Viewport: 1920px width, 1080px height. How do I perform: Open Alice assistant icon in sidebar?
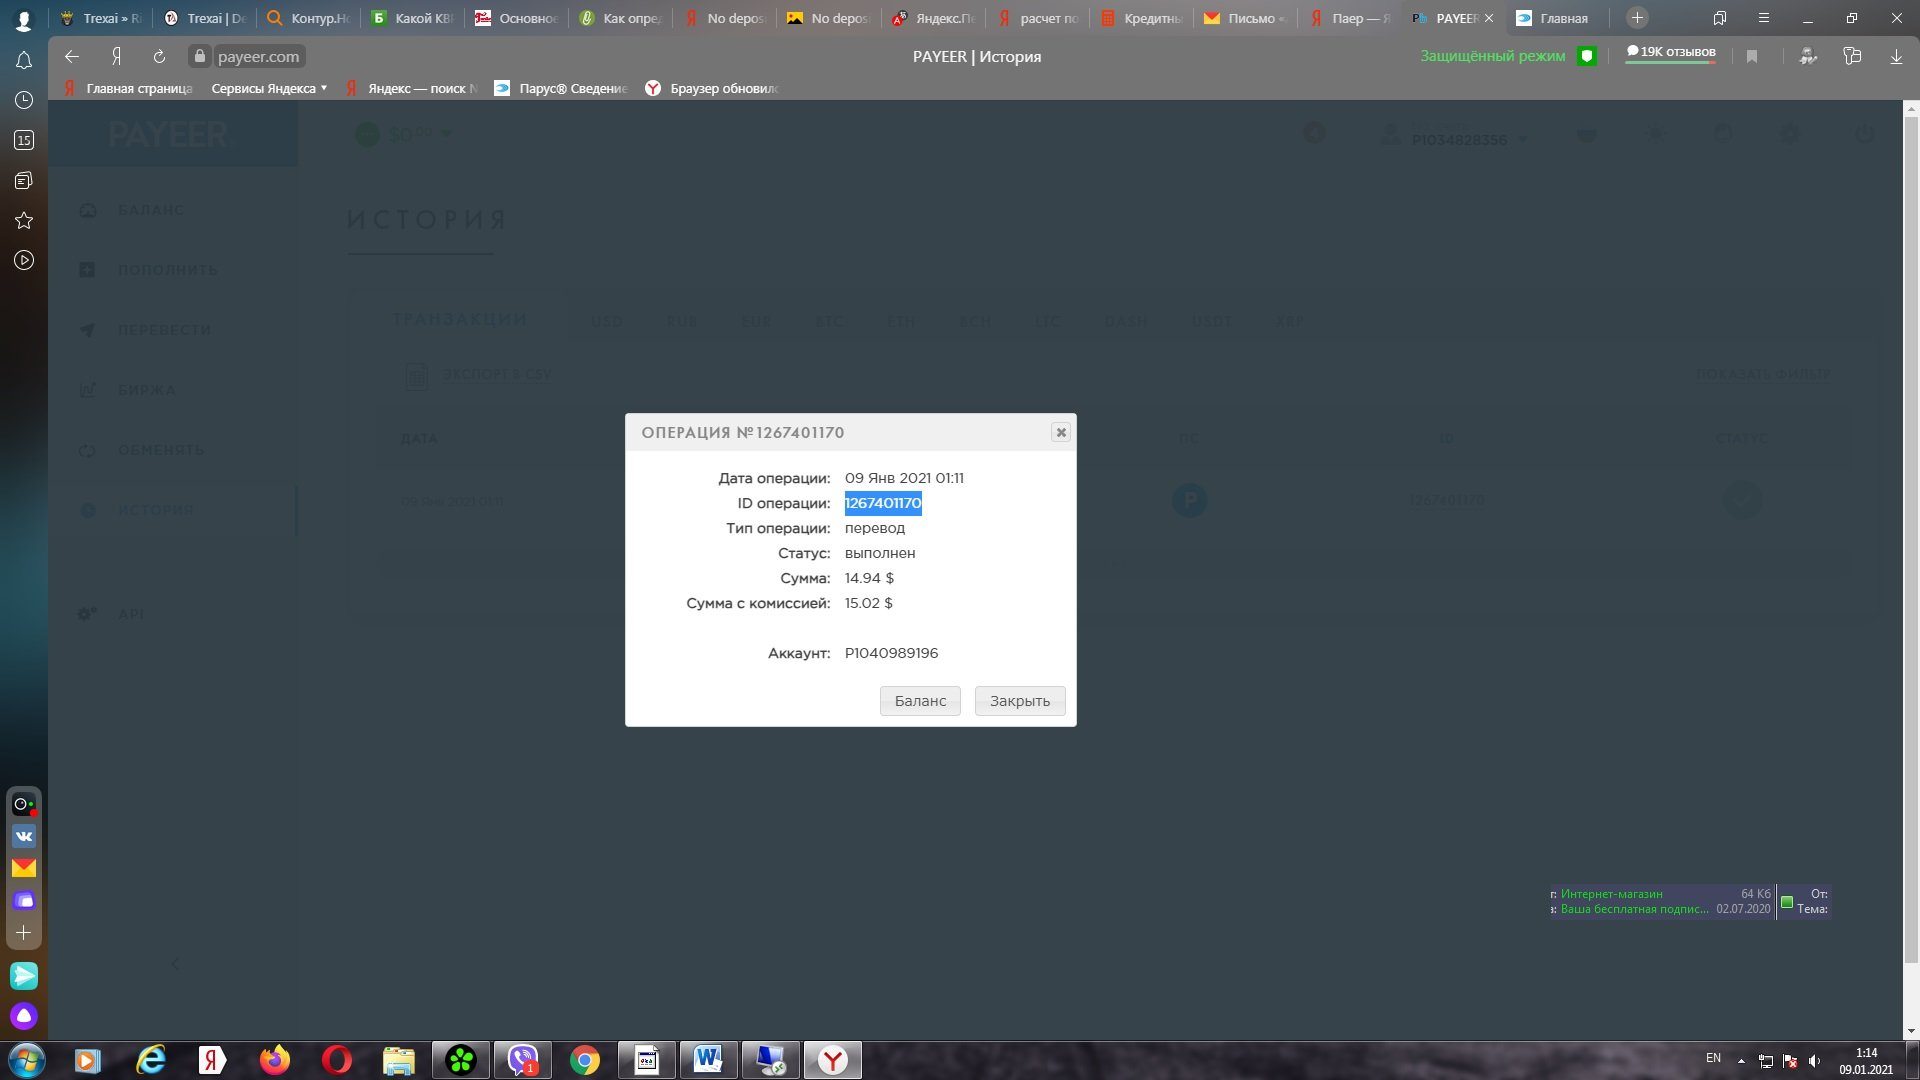[24, 1016]
